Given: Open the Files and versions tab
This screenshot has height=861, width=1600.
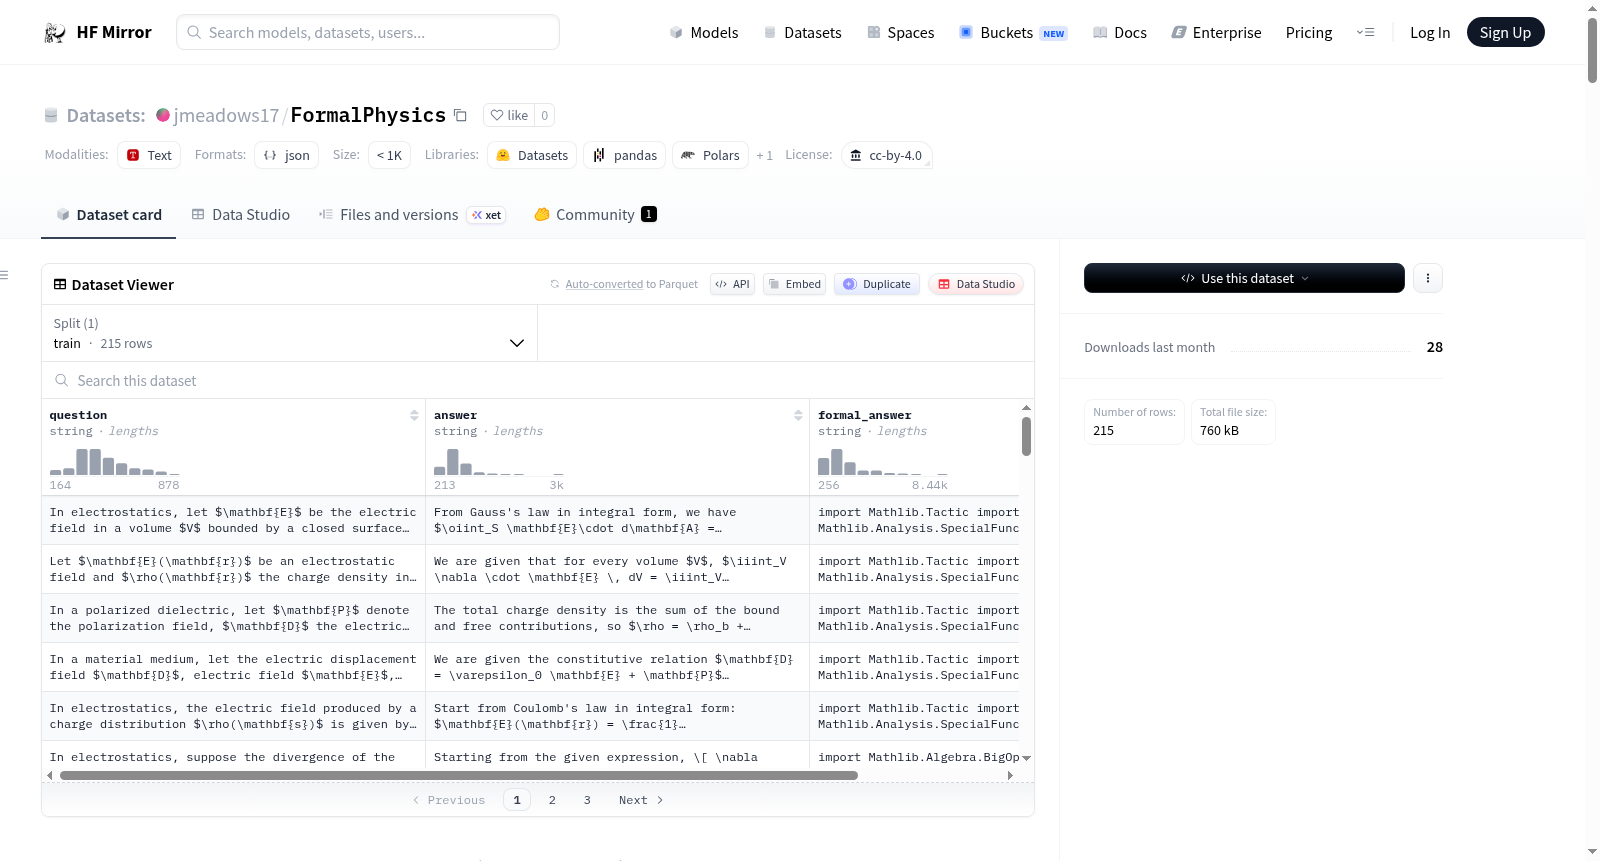Looking at the screenshot, I should [411, 214].
